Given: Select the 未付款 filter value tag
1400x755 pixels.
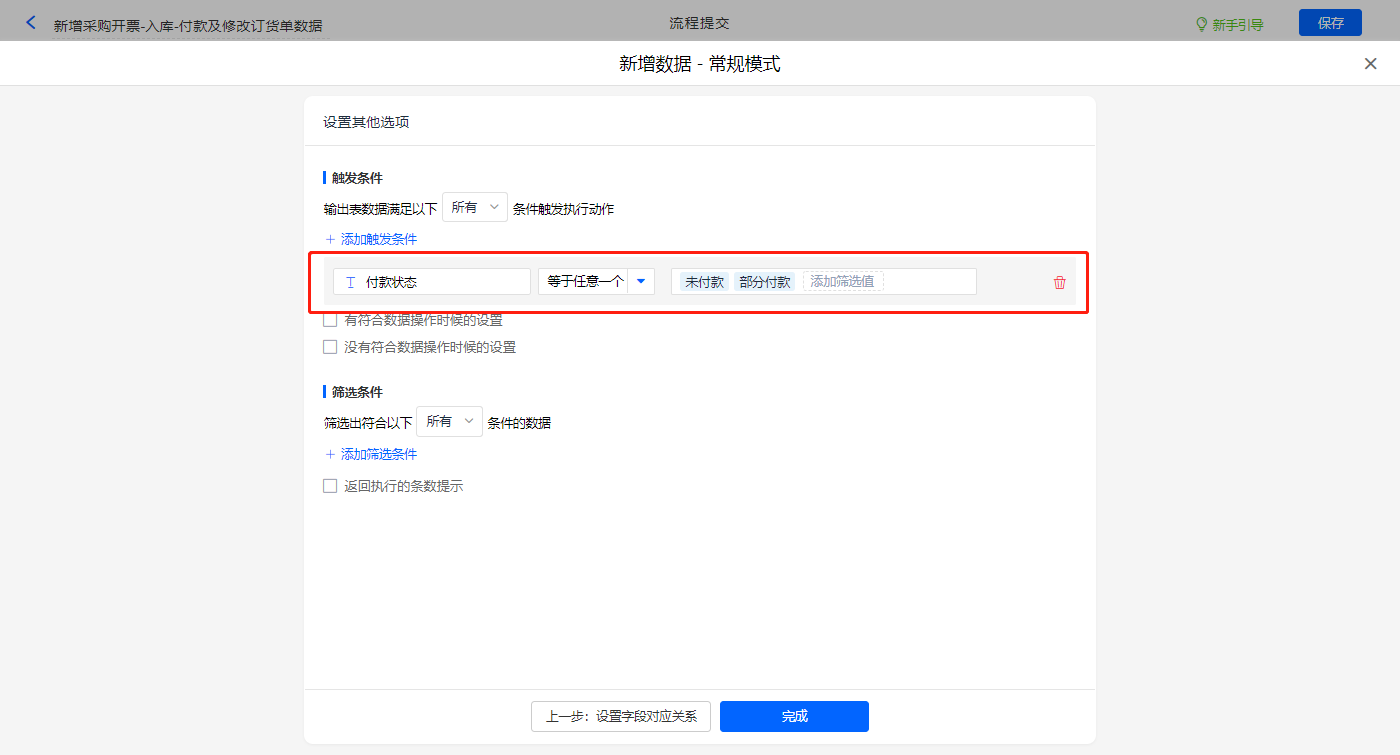Looking at the screenshot, I should (x=704, y=282).
